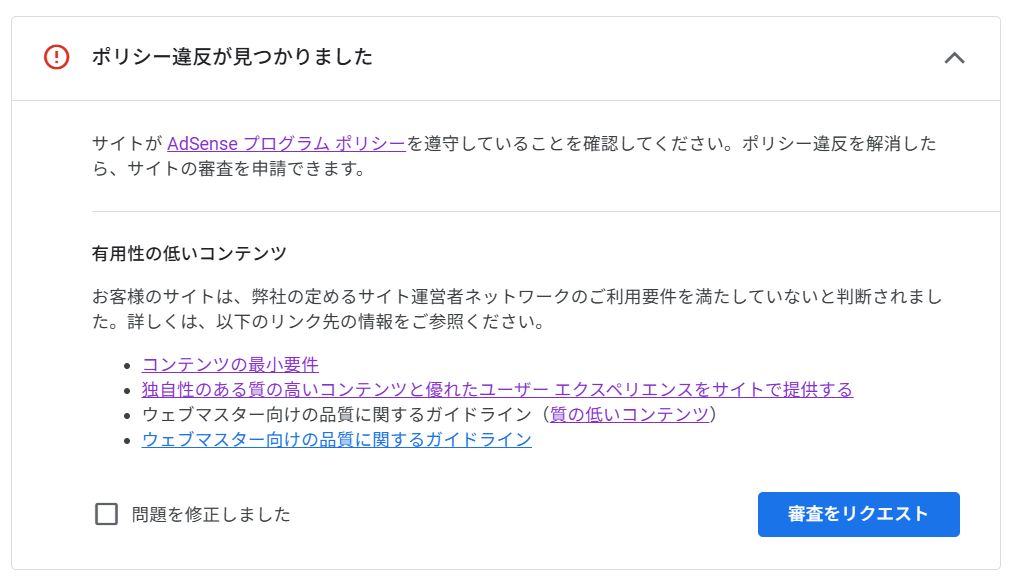1012x579 pixels.
Task: Click the bullet before the parenthesized guideline line
Action: (127, 415)
